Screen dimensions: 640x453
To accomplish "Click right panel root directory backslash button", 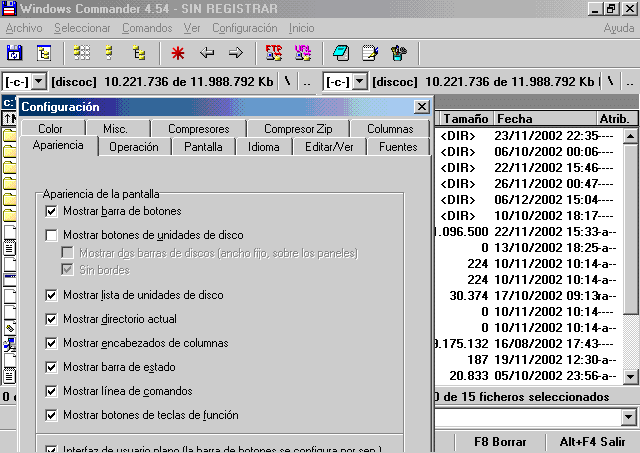I will click(610, 81).
